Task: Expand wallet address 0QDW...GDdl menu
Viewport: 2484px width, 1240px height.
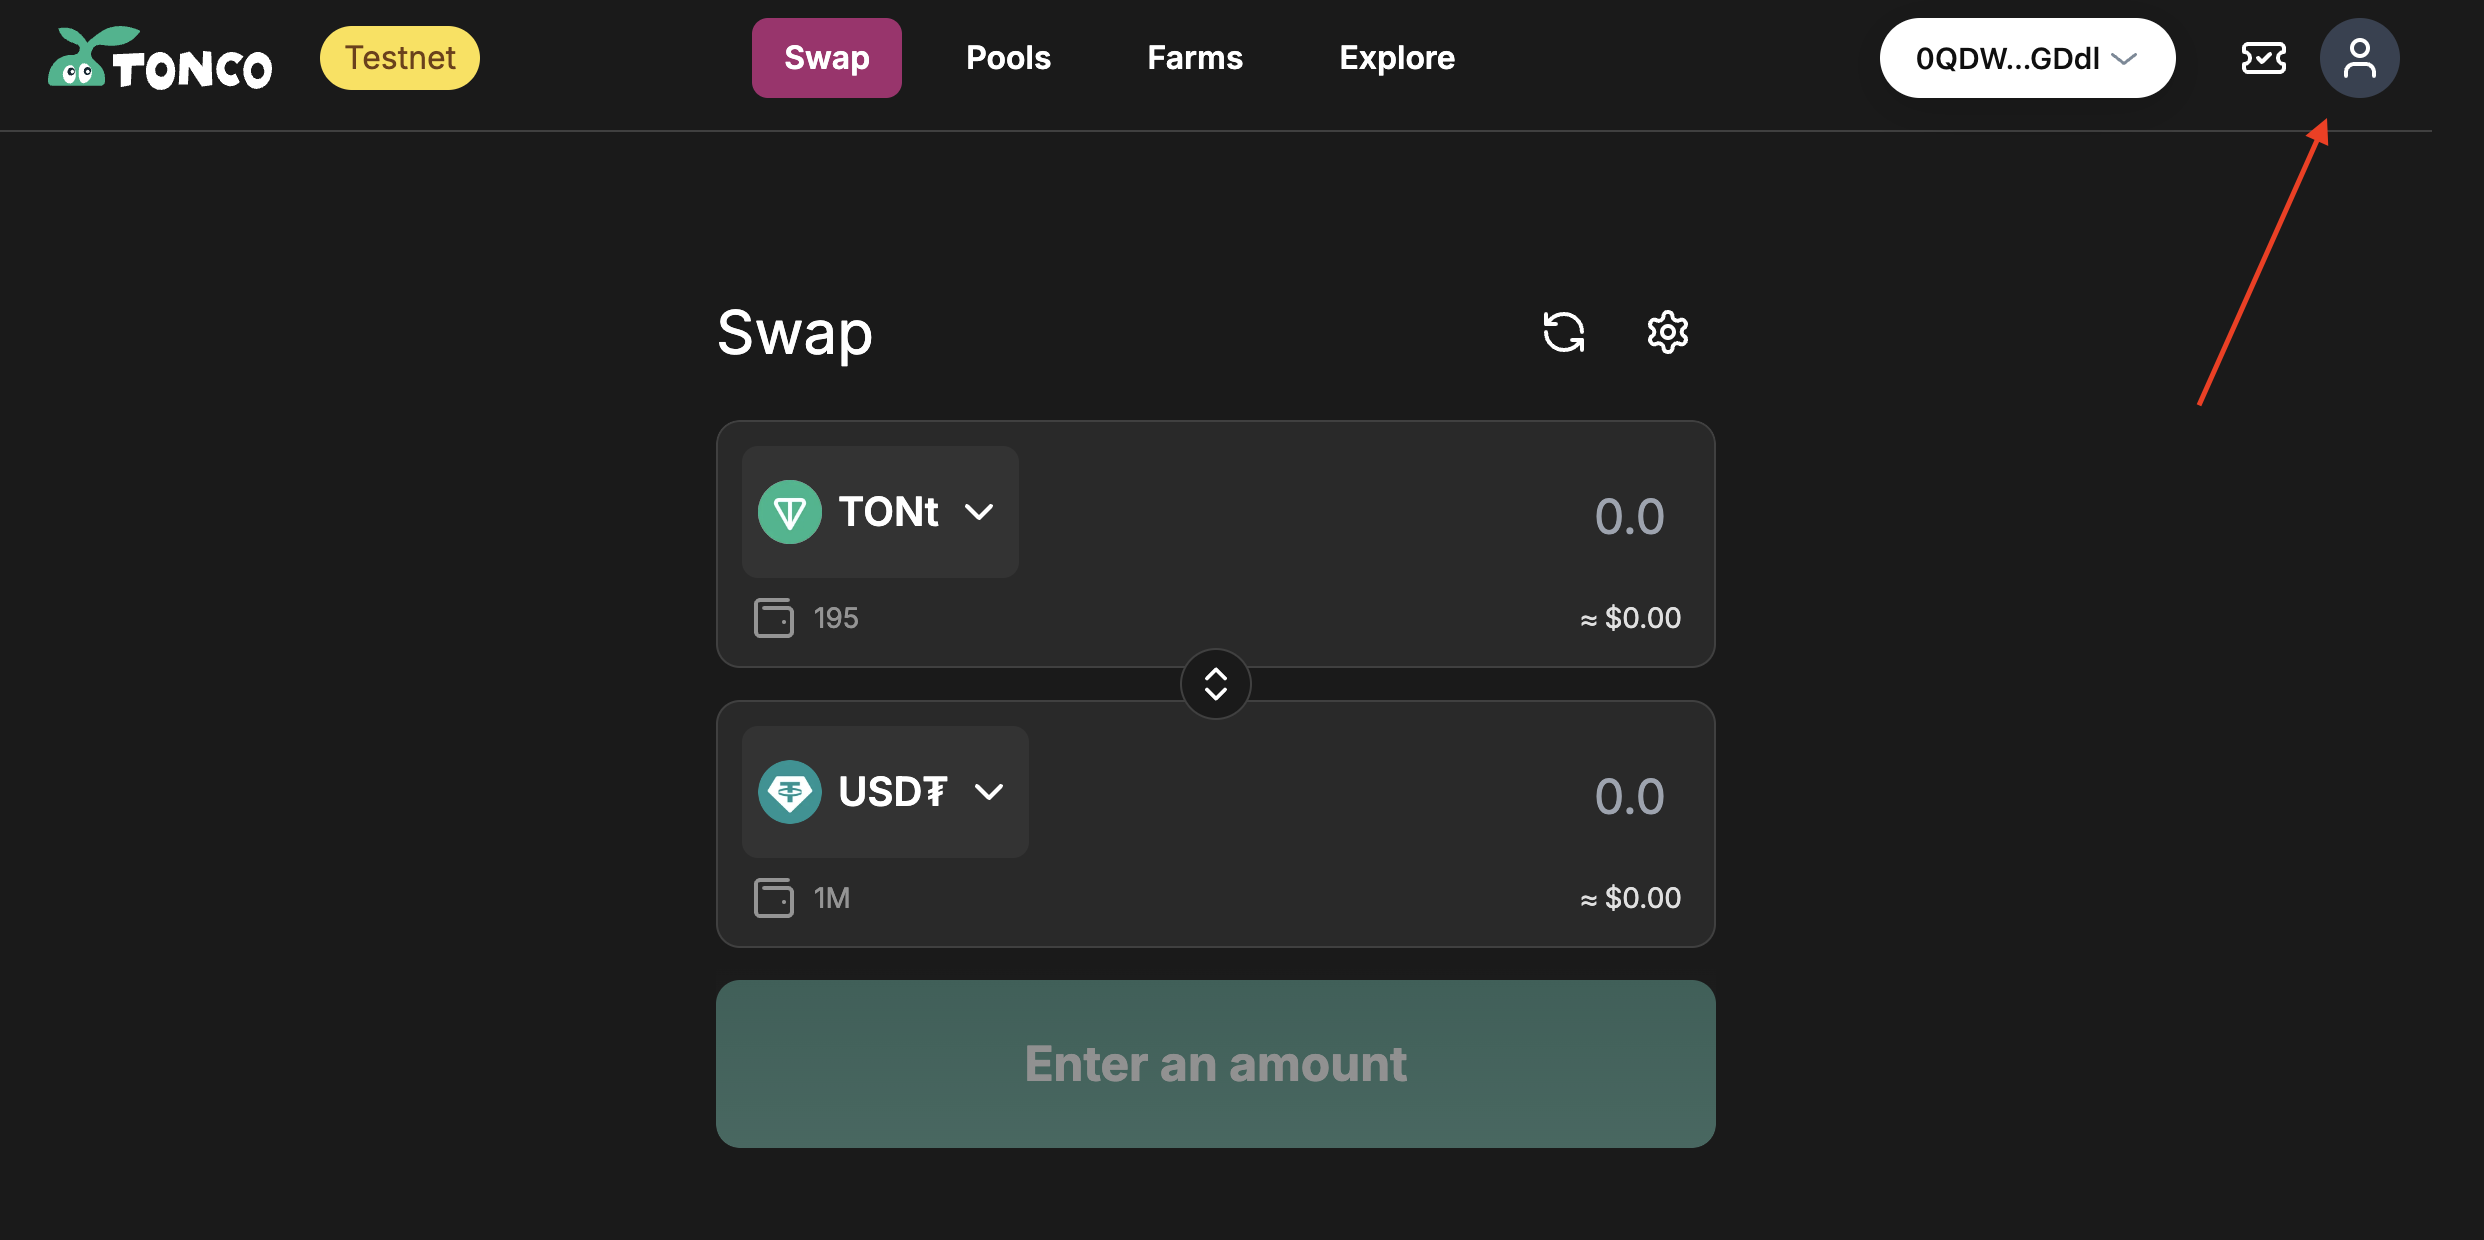Action: pyautogui.click(x=2026, y=59)
